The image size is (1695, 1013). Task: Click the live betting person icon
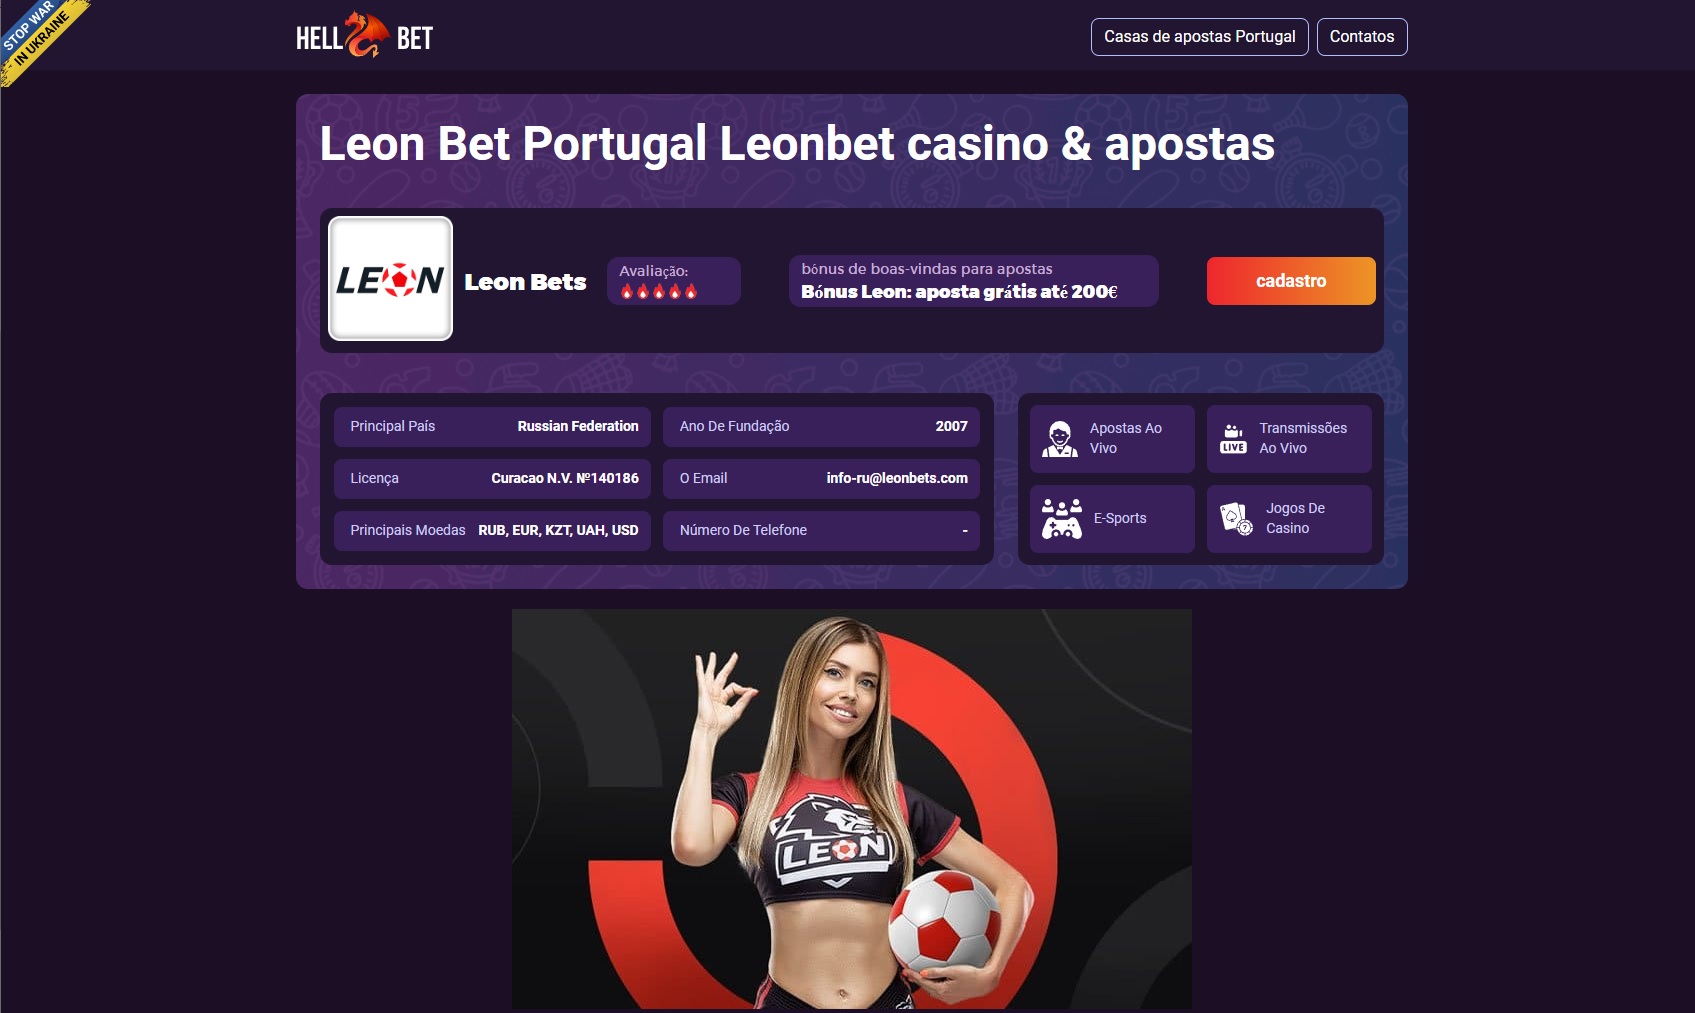[x=1060, y=438]
